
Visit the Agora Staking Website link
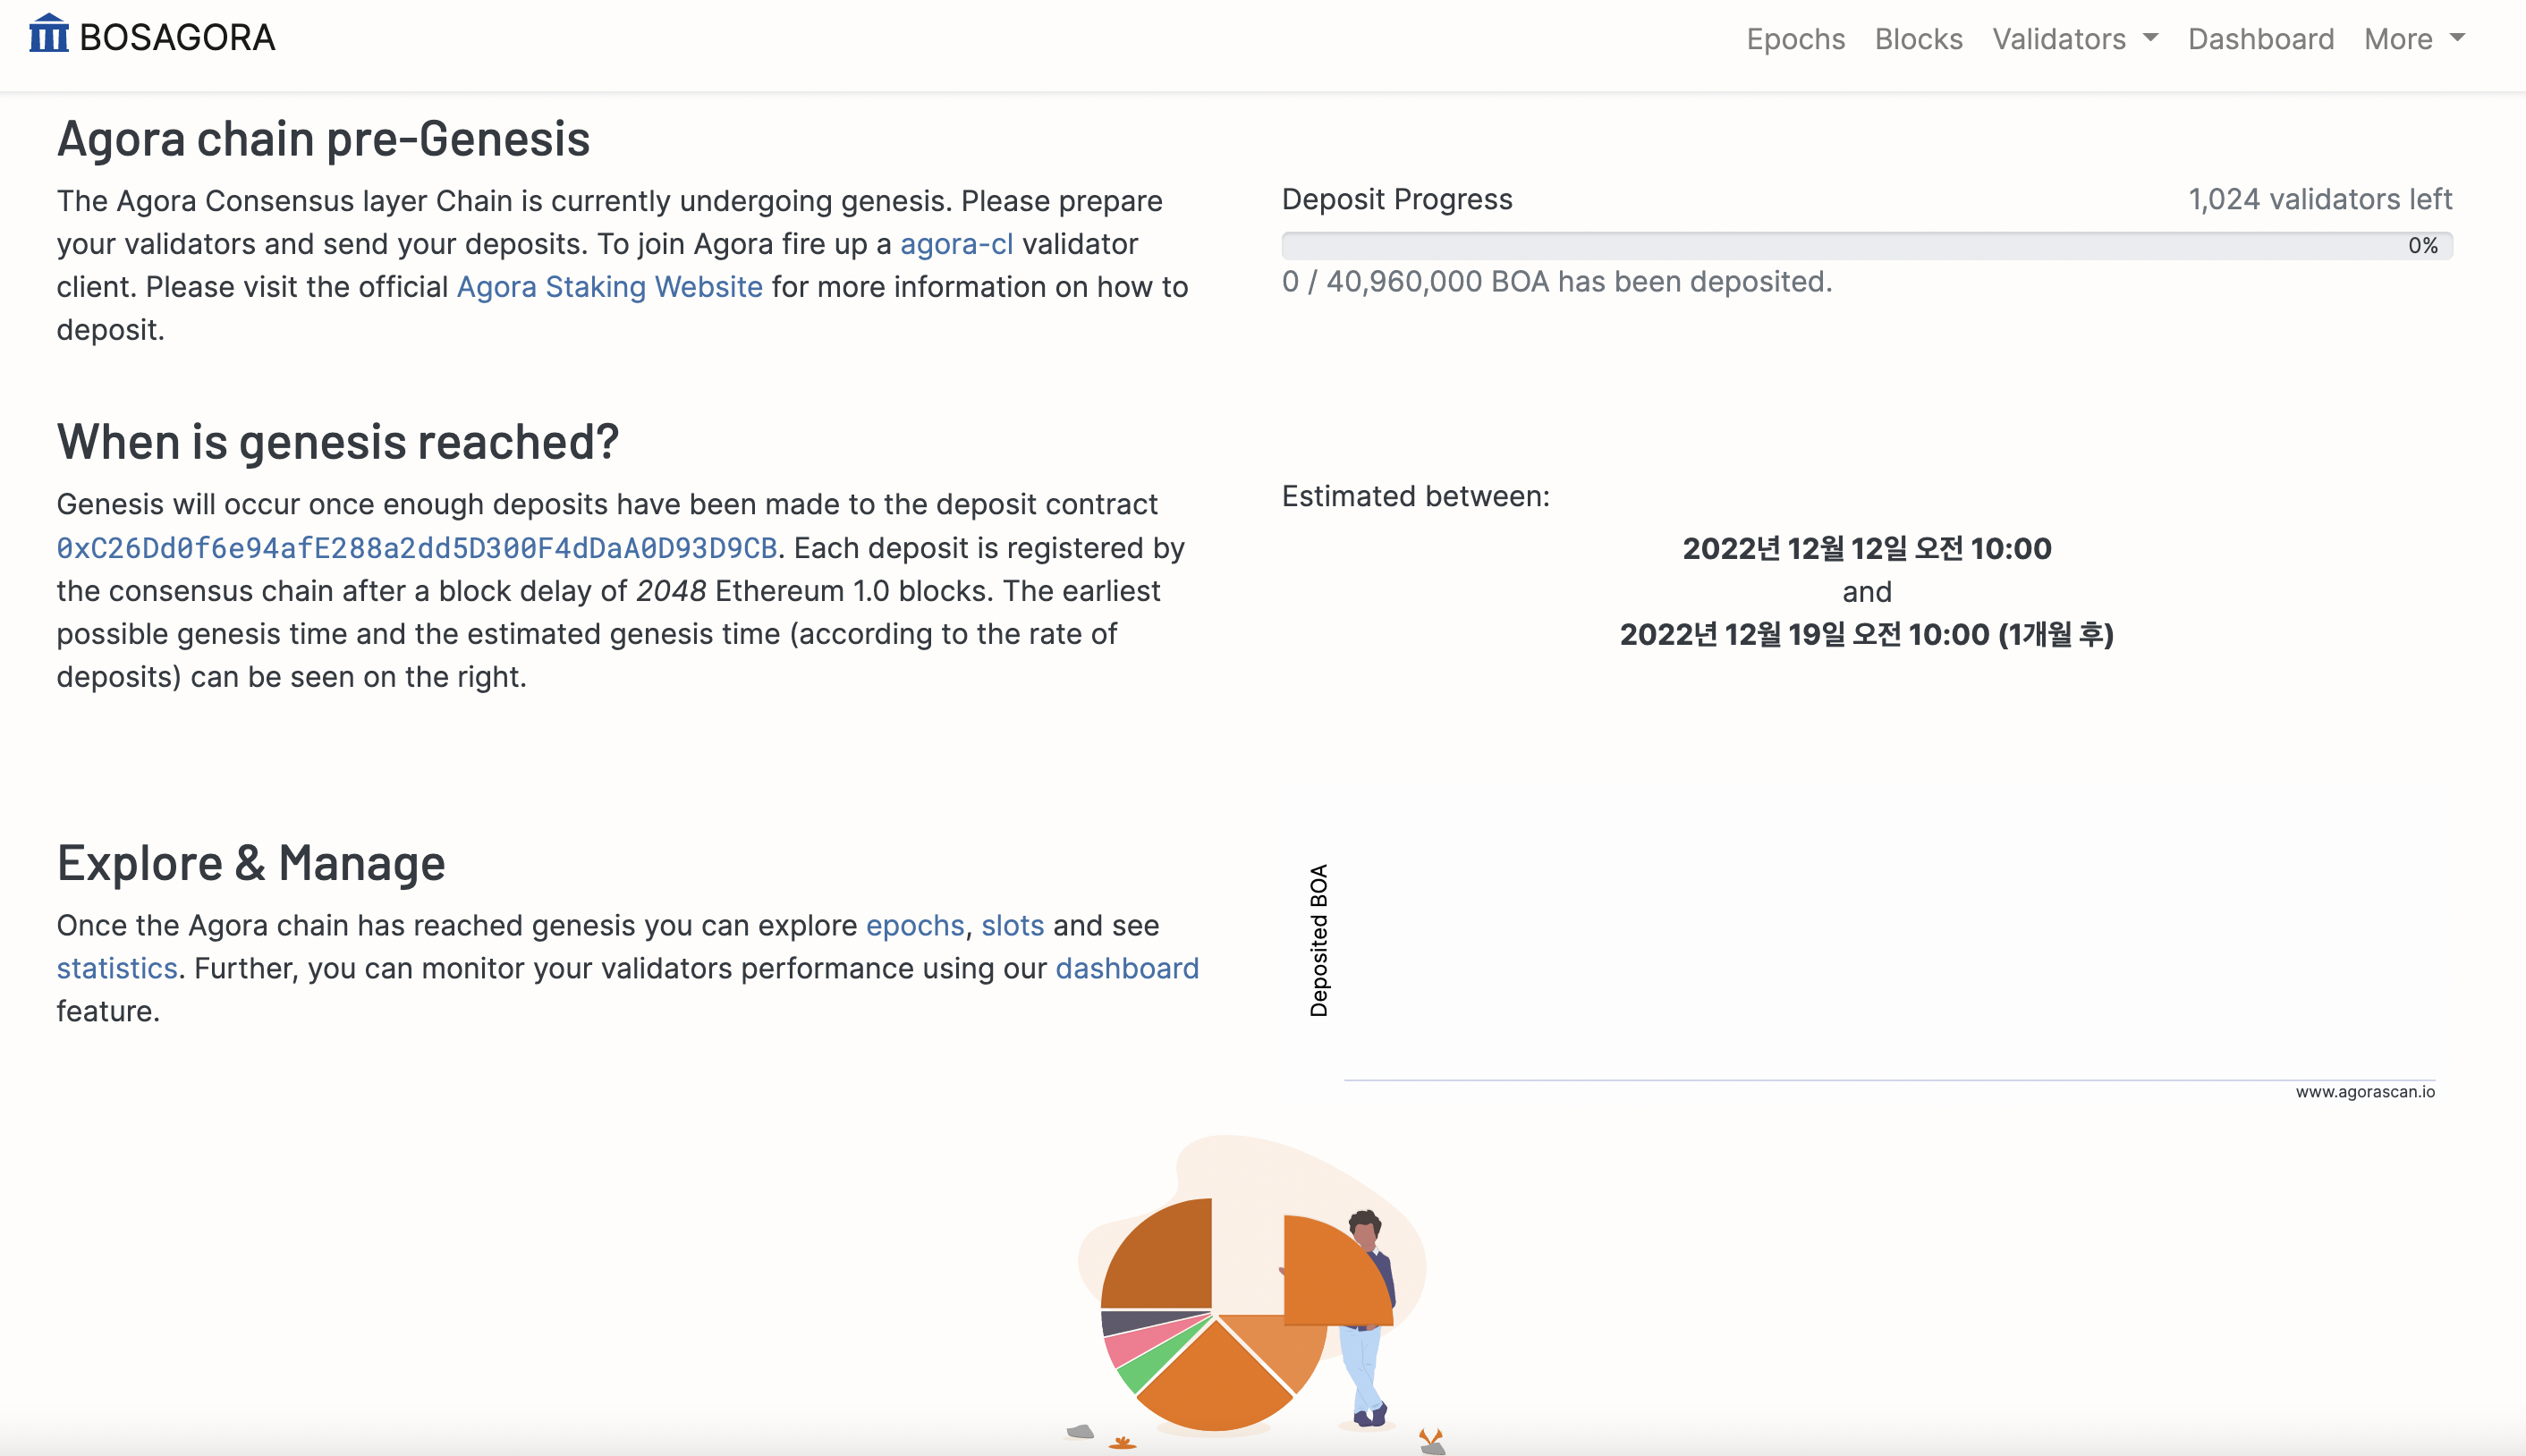pyautogui.click(x=609, y=286)
